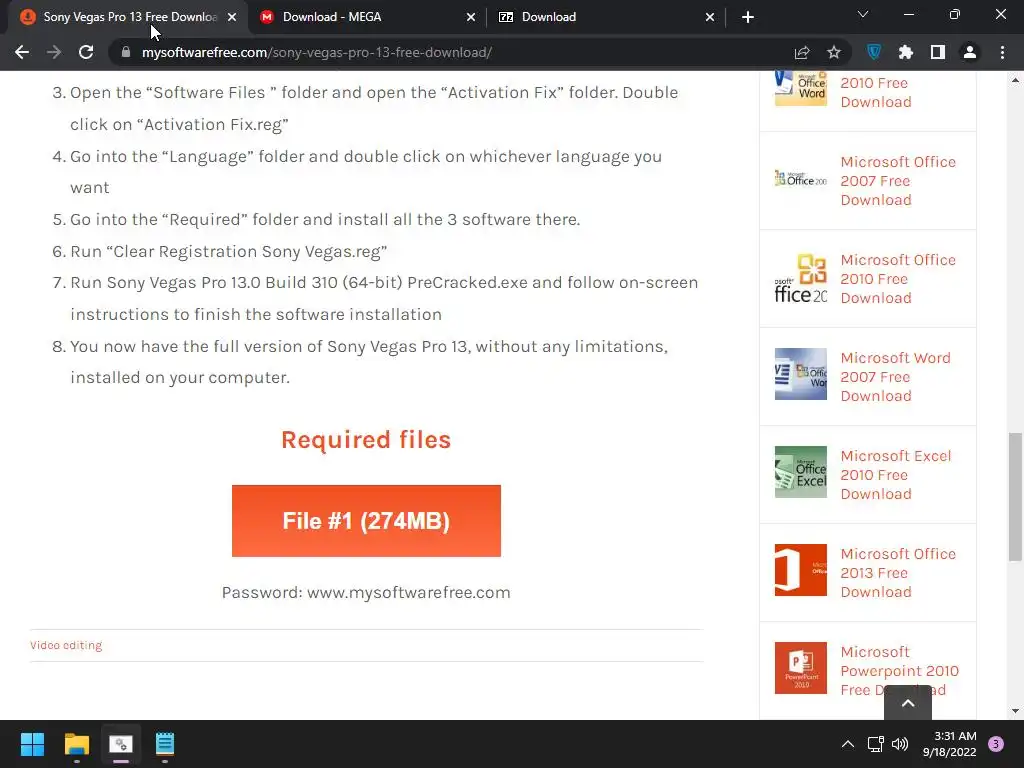Click the Required files heading
The image size is (1024, 768).
(366, 440)
